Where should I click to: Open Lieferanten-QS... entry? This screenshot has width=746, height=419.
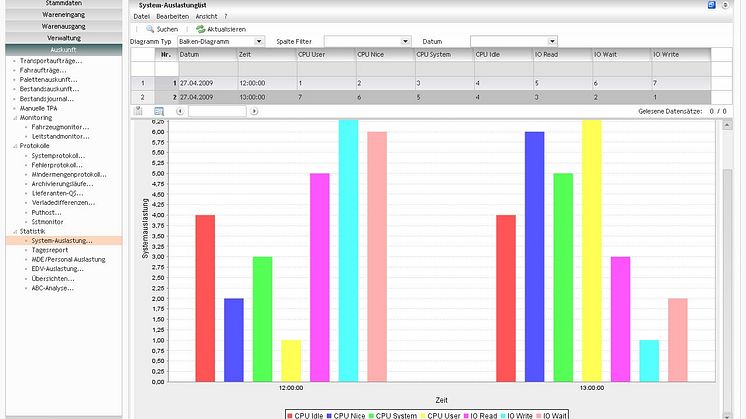(x=57, y=193)
